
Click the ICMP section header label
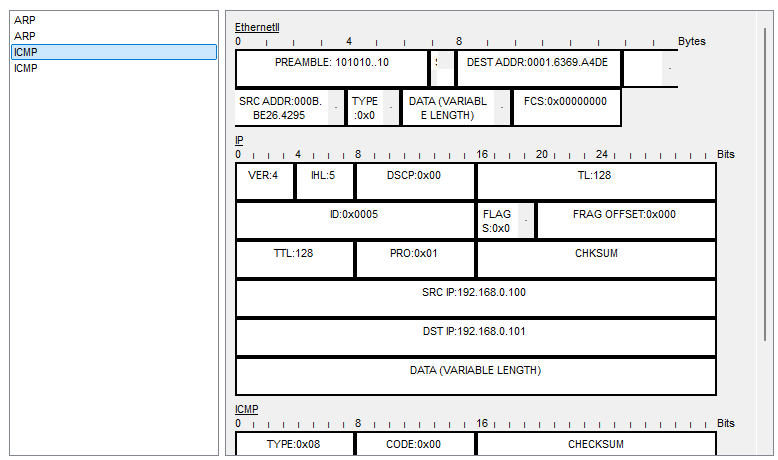coord(246,409)
